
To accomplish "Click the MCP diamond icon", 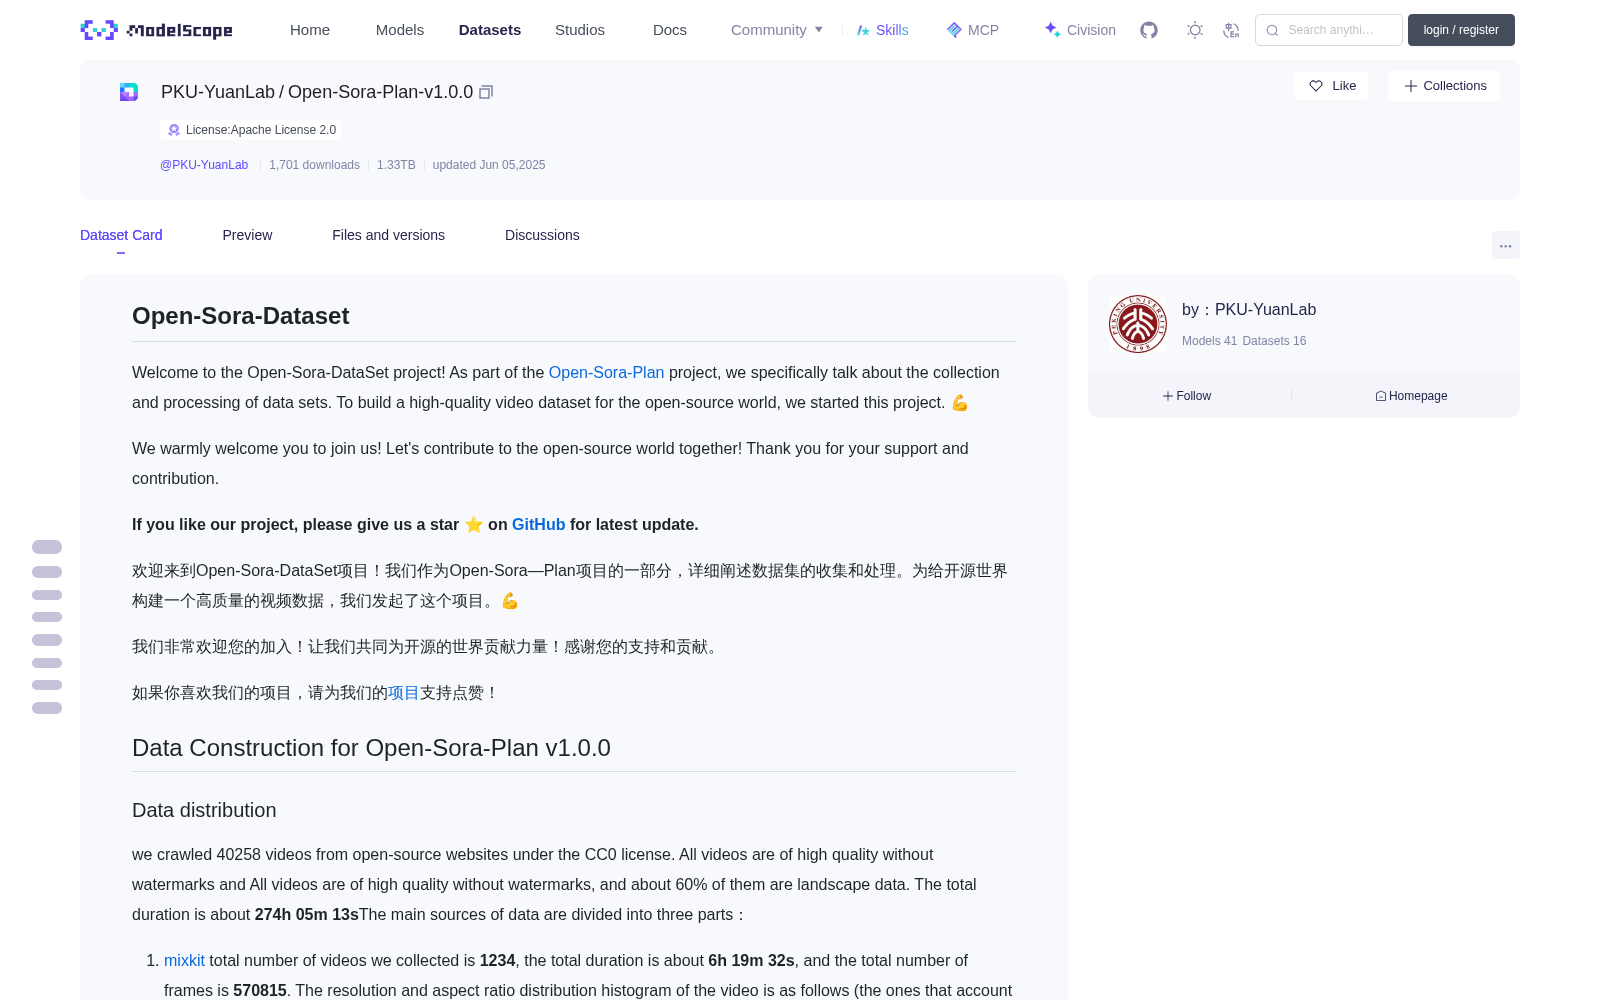I will pyautogui.click(x=954, y=30).
